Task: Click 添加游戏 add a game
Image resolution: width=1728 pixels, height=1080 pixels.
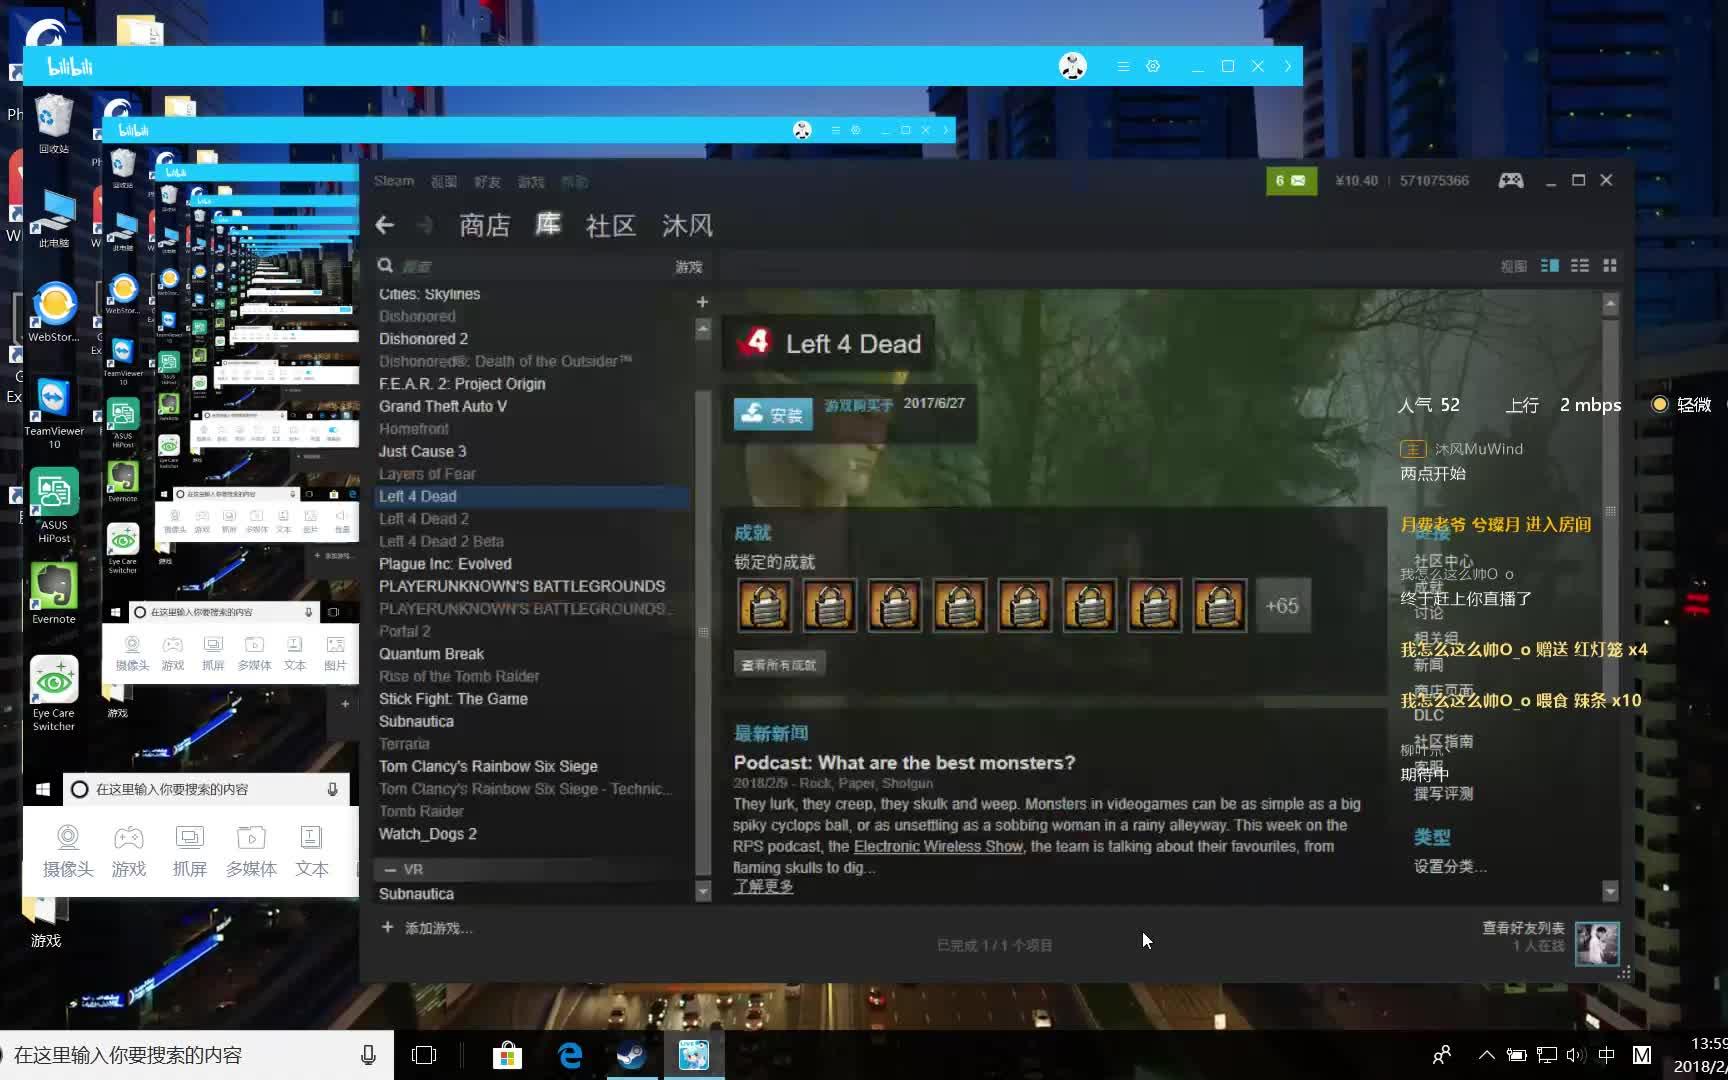Action: 427,928
